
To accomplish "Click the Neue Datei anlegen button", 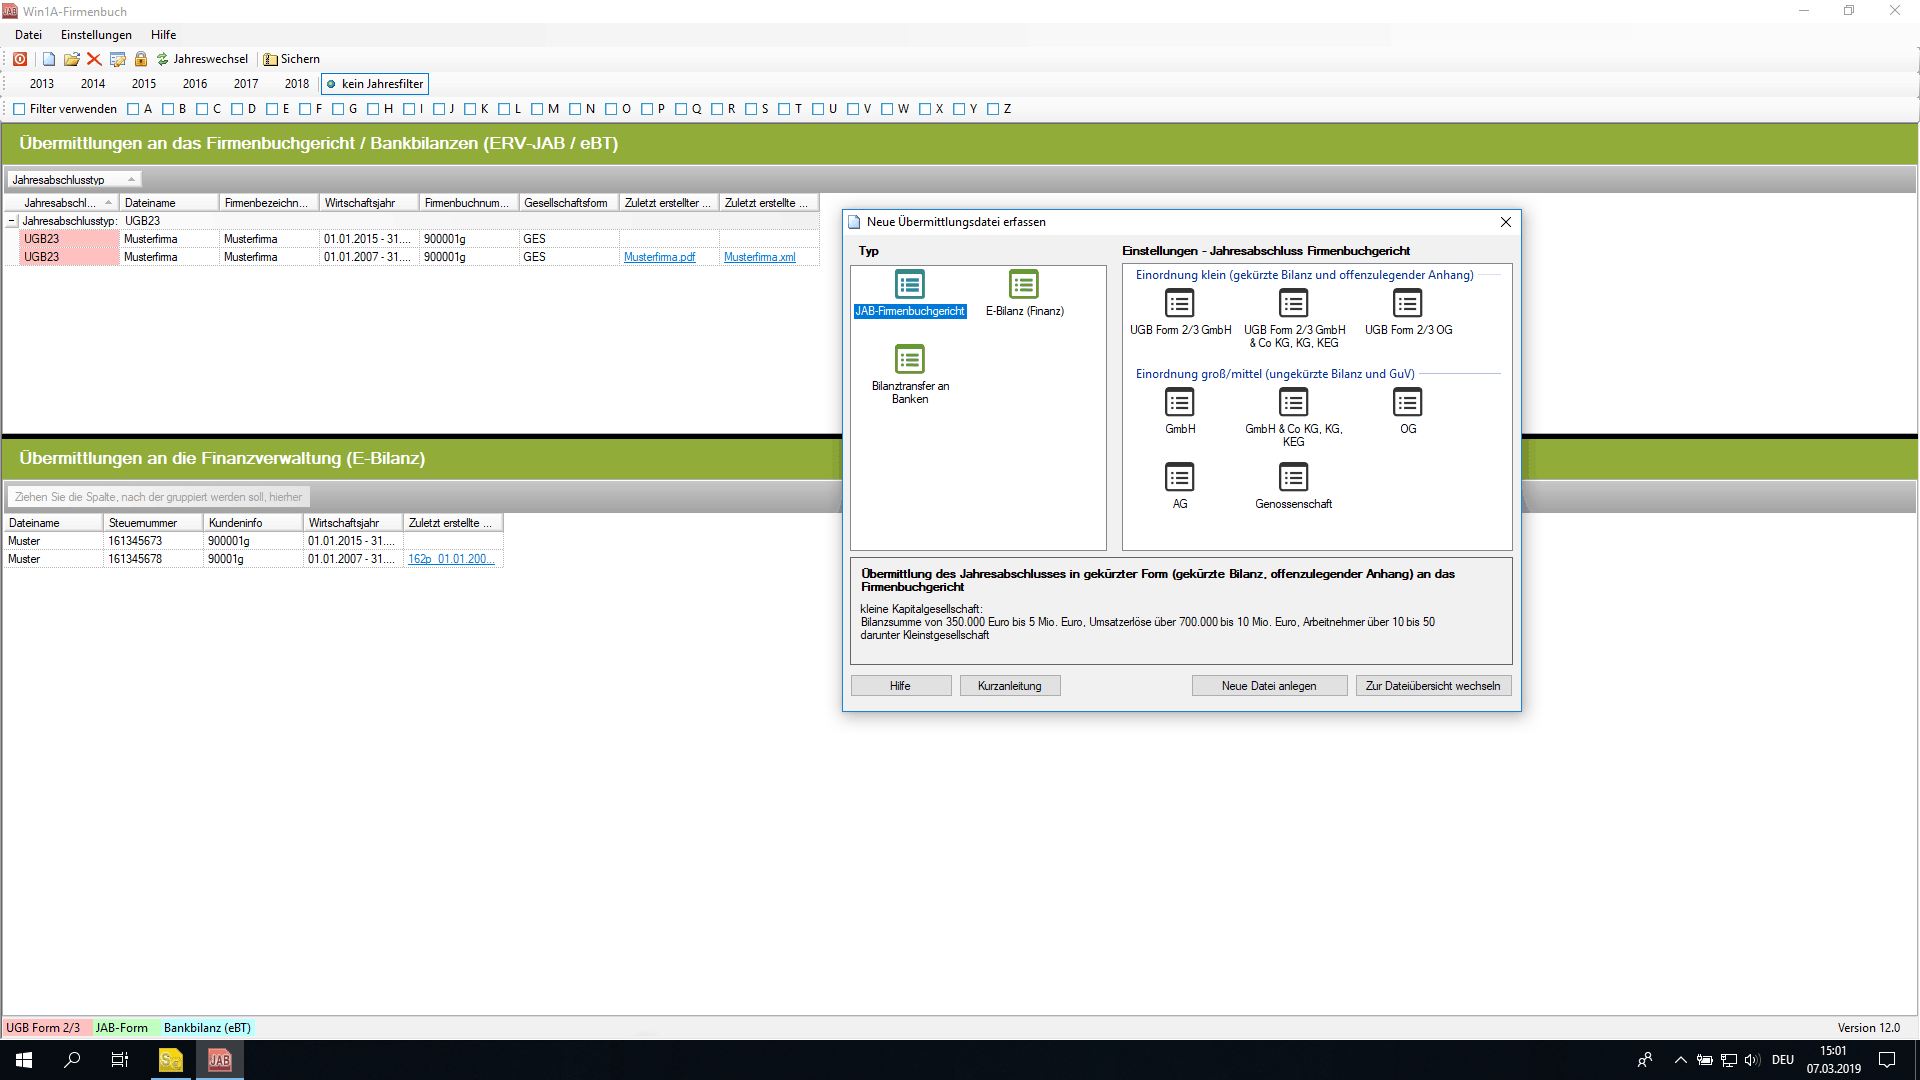I will pos(1268,686).
